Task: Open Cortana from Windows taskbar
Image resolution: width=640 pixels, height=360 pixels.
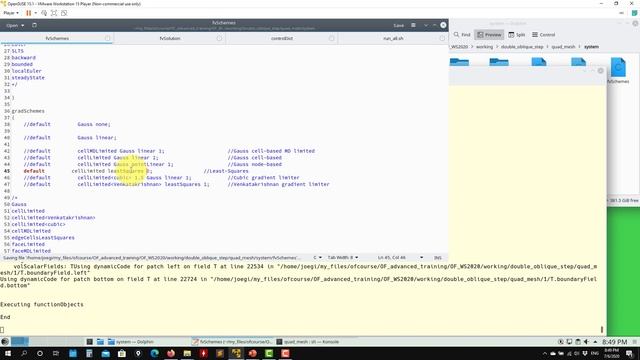Action: [x=40, y=353]
